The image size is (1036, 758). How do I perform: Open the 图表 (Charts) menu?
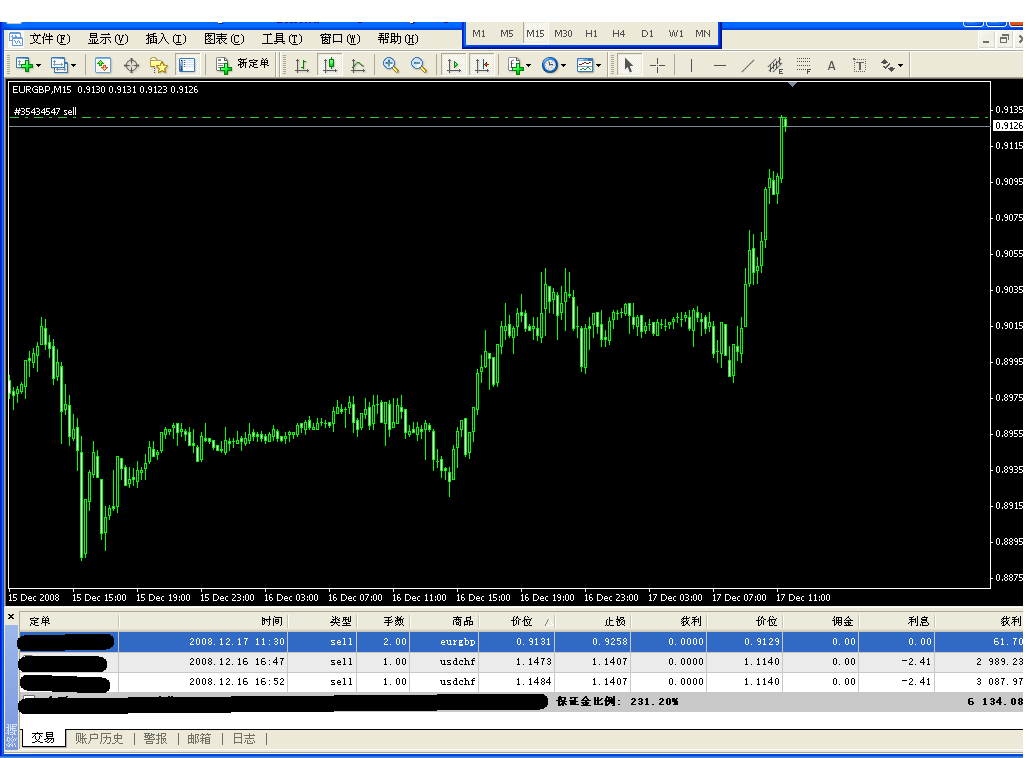(223, 39)
